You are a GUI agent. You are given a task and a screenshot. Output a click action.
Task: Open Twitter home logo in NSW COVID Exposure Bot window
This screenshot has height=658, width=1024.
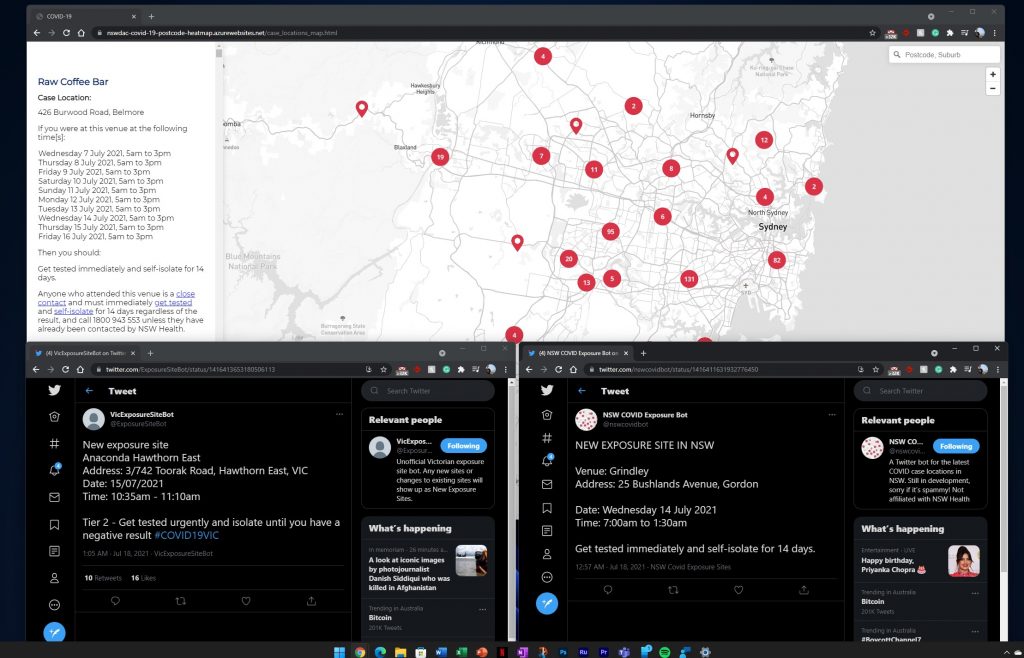pos(547,390)
